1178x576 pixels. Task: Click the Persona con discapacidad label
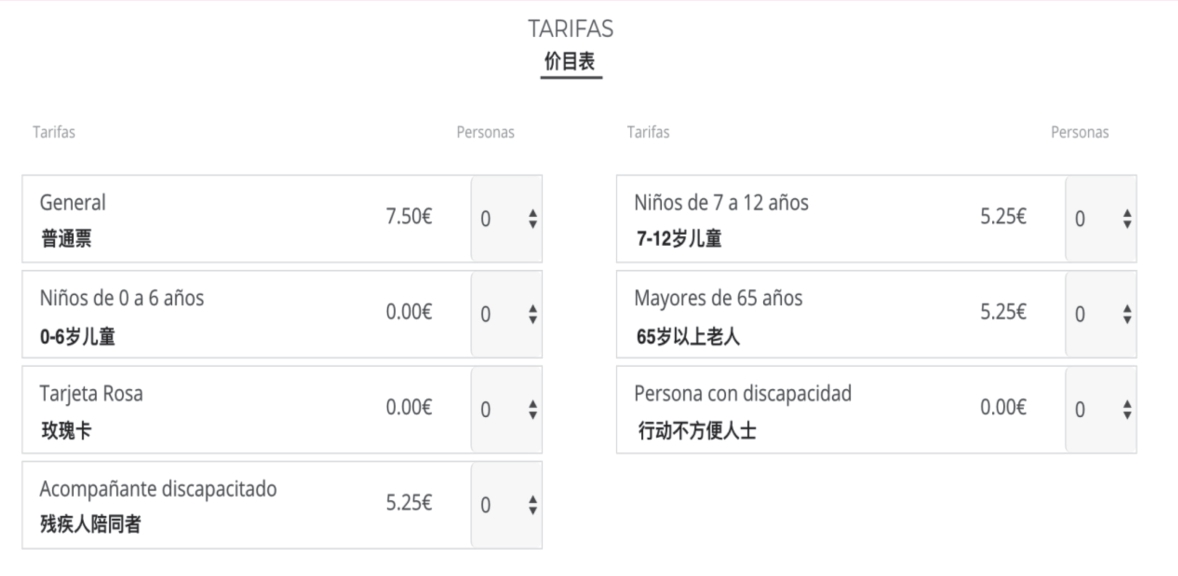tap(743, 394)
